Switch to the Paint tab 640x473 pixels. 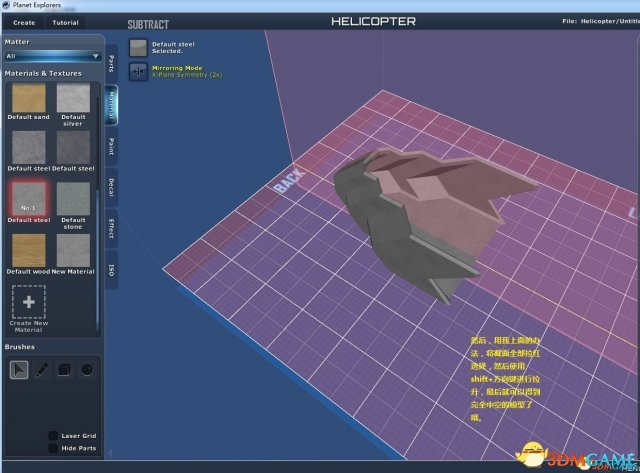(111, 146)
